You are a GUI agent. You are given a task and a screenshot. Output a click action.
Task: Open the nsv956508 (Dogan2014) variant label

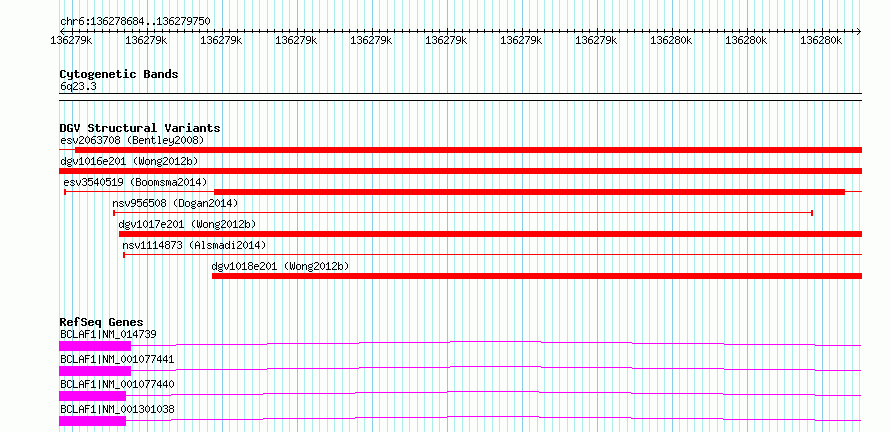(x=175, y=203)
